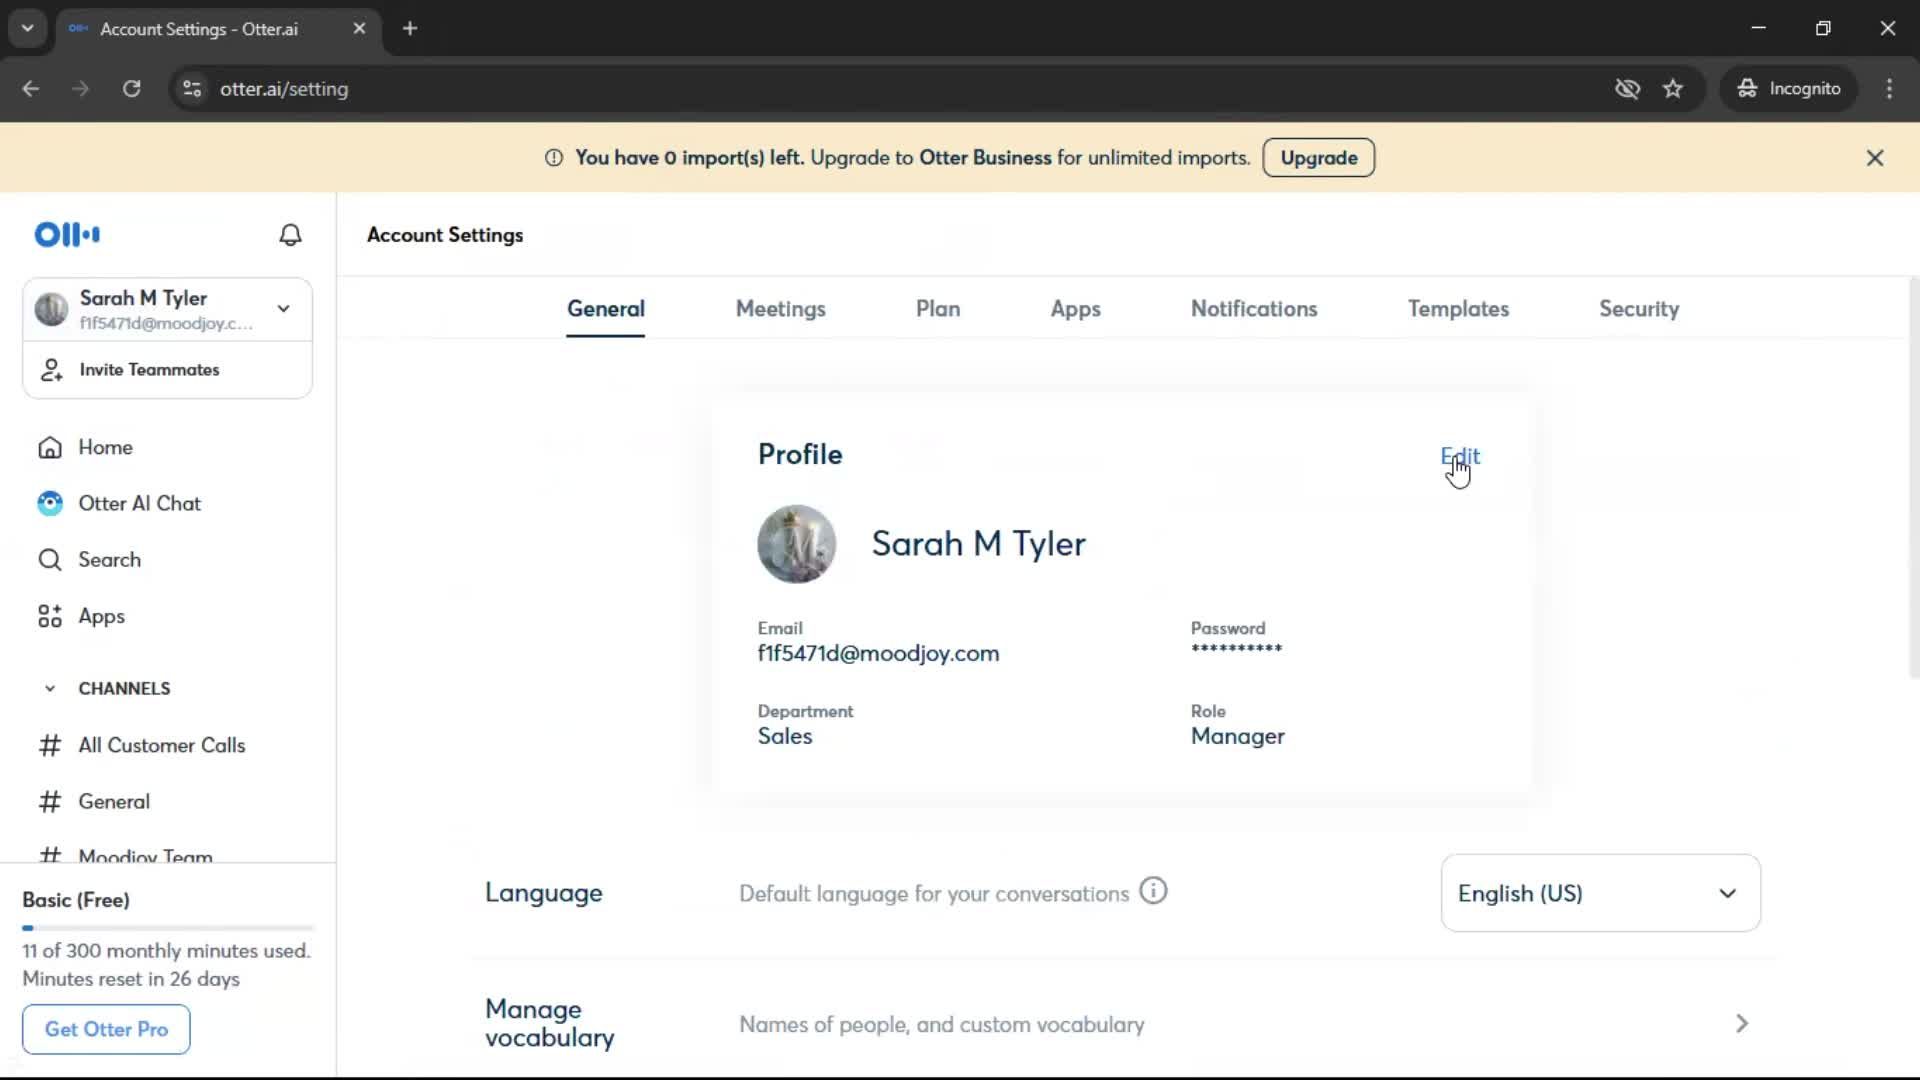Screen dimensions: 1920x1080
Task: Switch to the Plan tab
Action: (938, 309)
